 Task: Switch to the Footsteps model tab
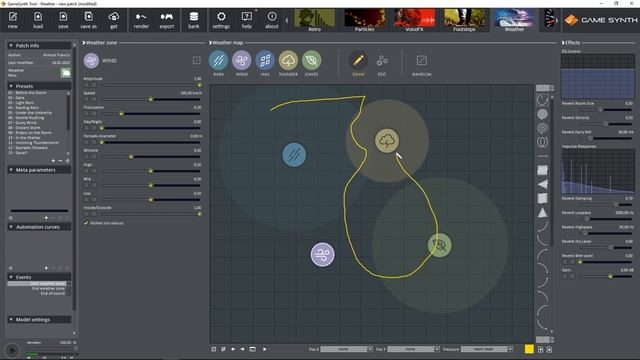click(x=464, y=20)
